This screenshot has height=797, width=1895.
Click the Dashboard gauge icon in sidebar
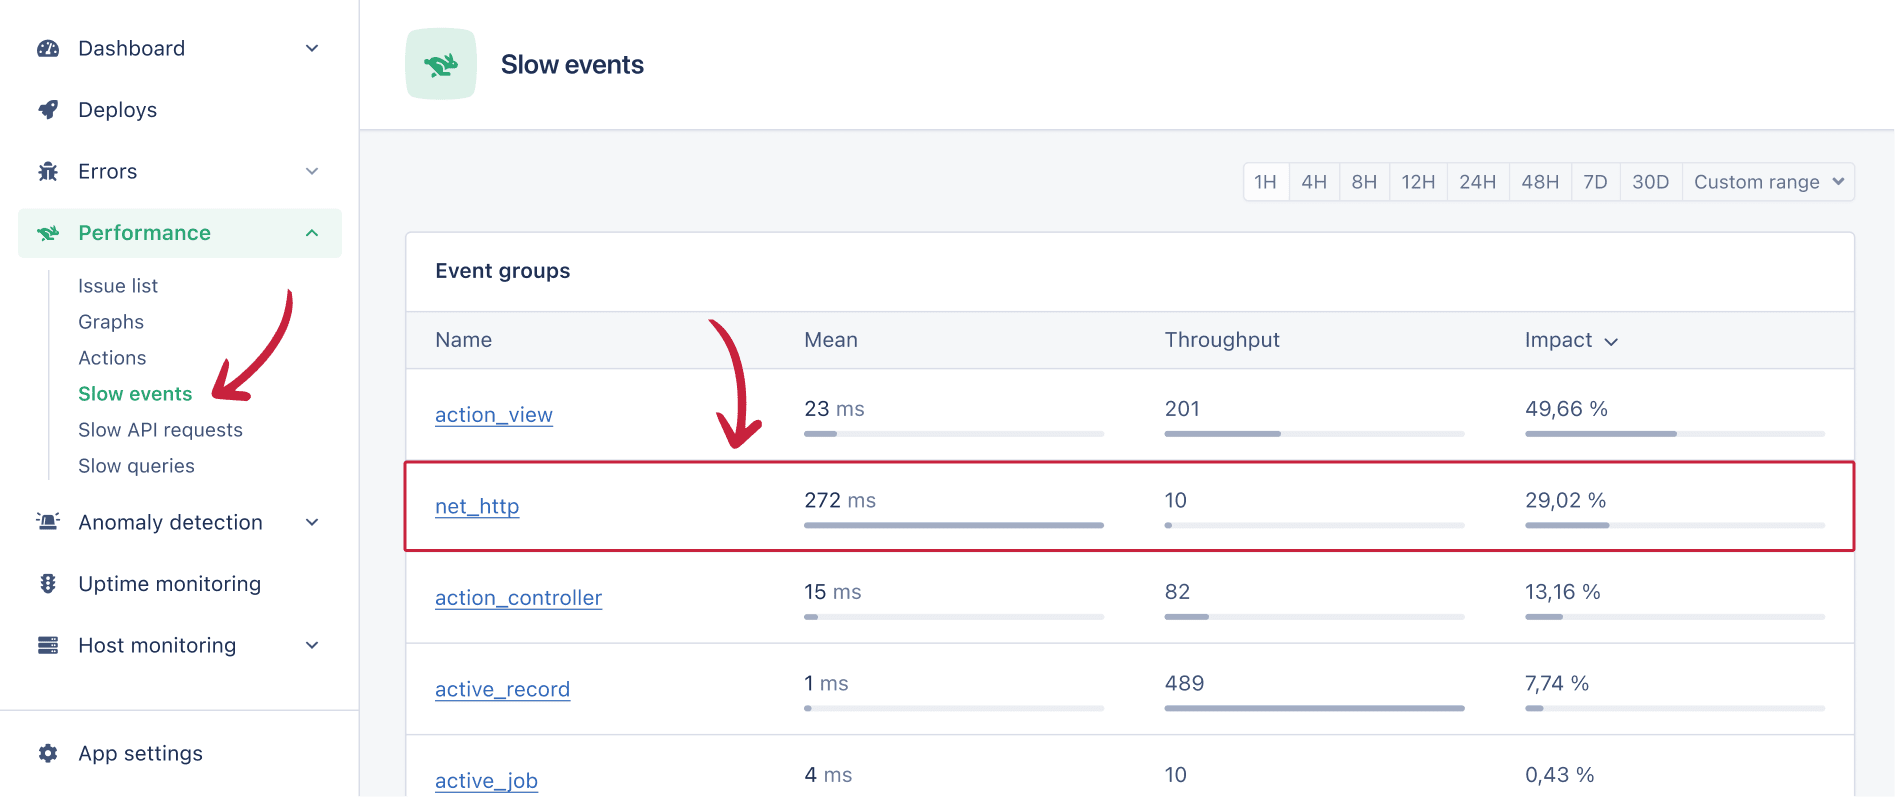tap(48, 49)
